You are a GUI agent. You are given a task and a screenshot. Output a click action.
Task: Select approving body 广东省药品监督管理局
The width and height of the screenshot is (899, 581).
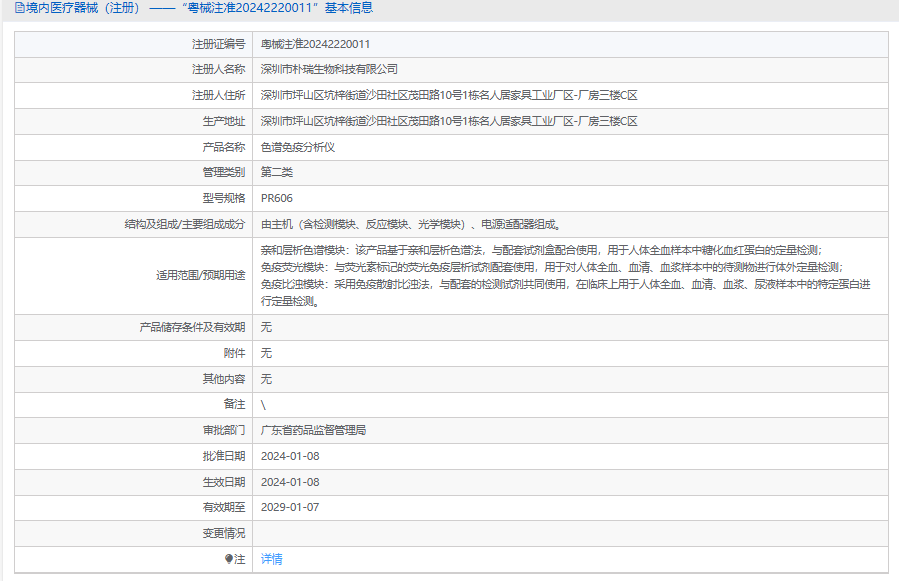(x=313, y=430)
